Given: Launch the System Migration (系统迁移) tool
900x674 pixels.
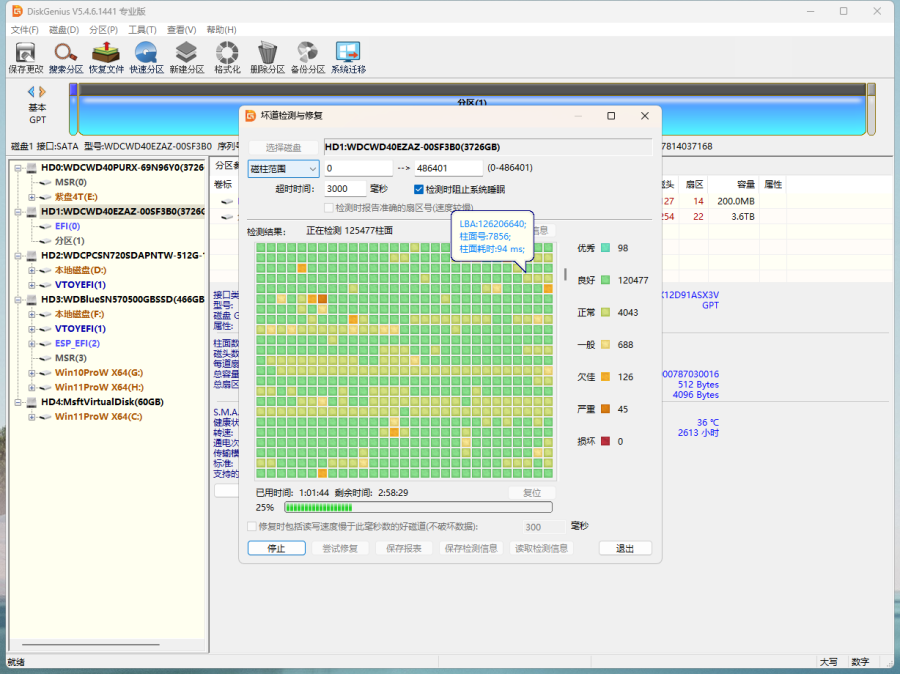Looking at the screenshot, I should 348,57.
